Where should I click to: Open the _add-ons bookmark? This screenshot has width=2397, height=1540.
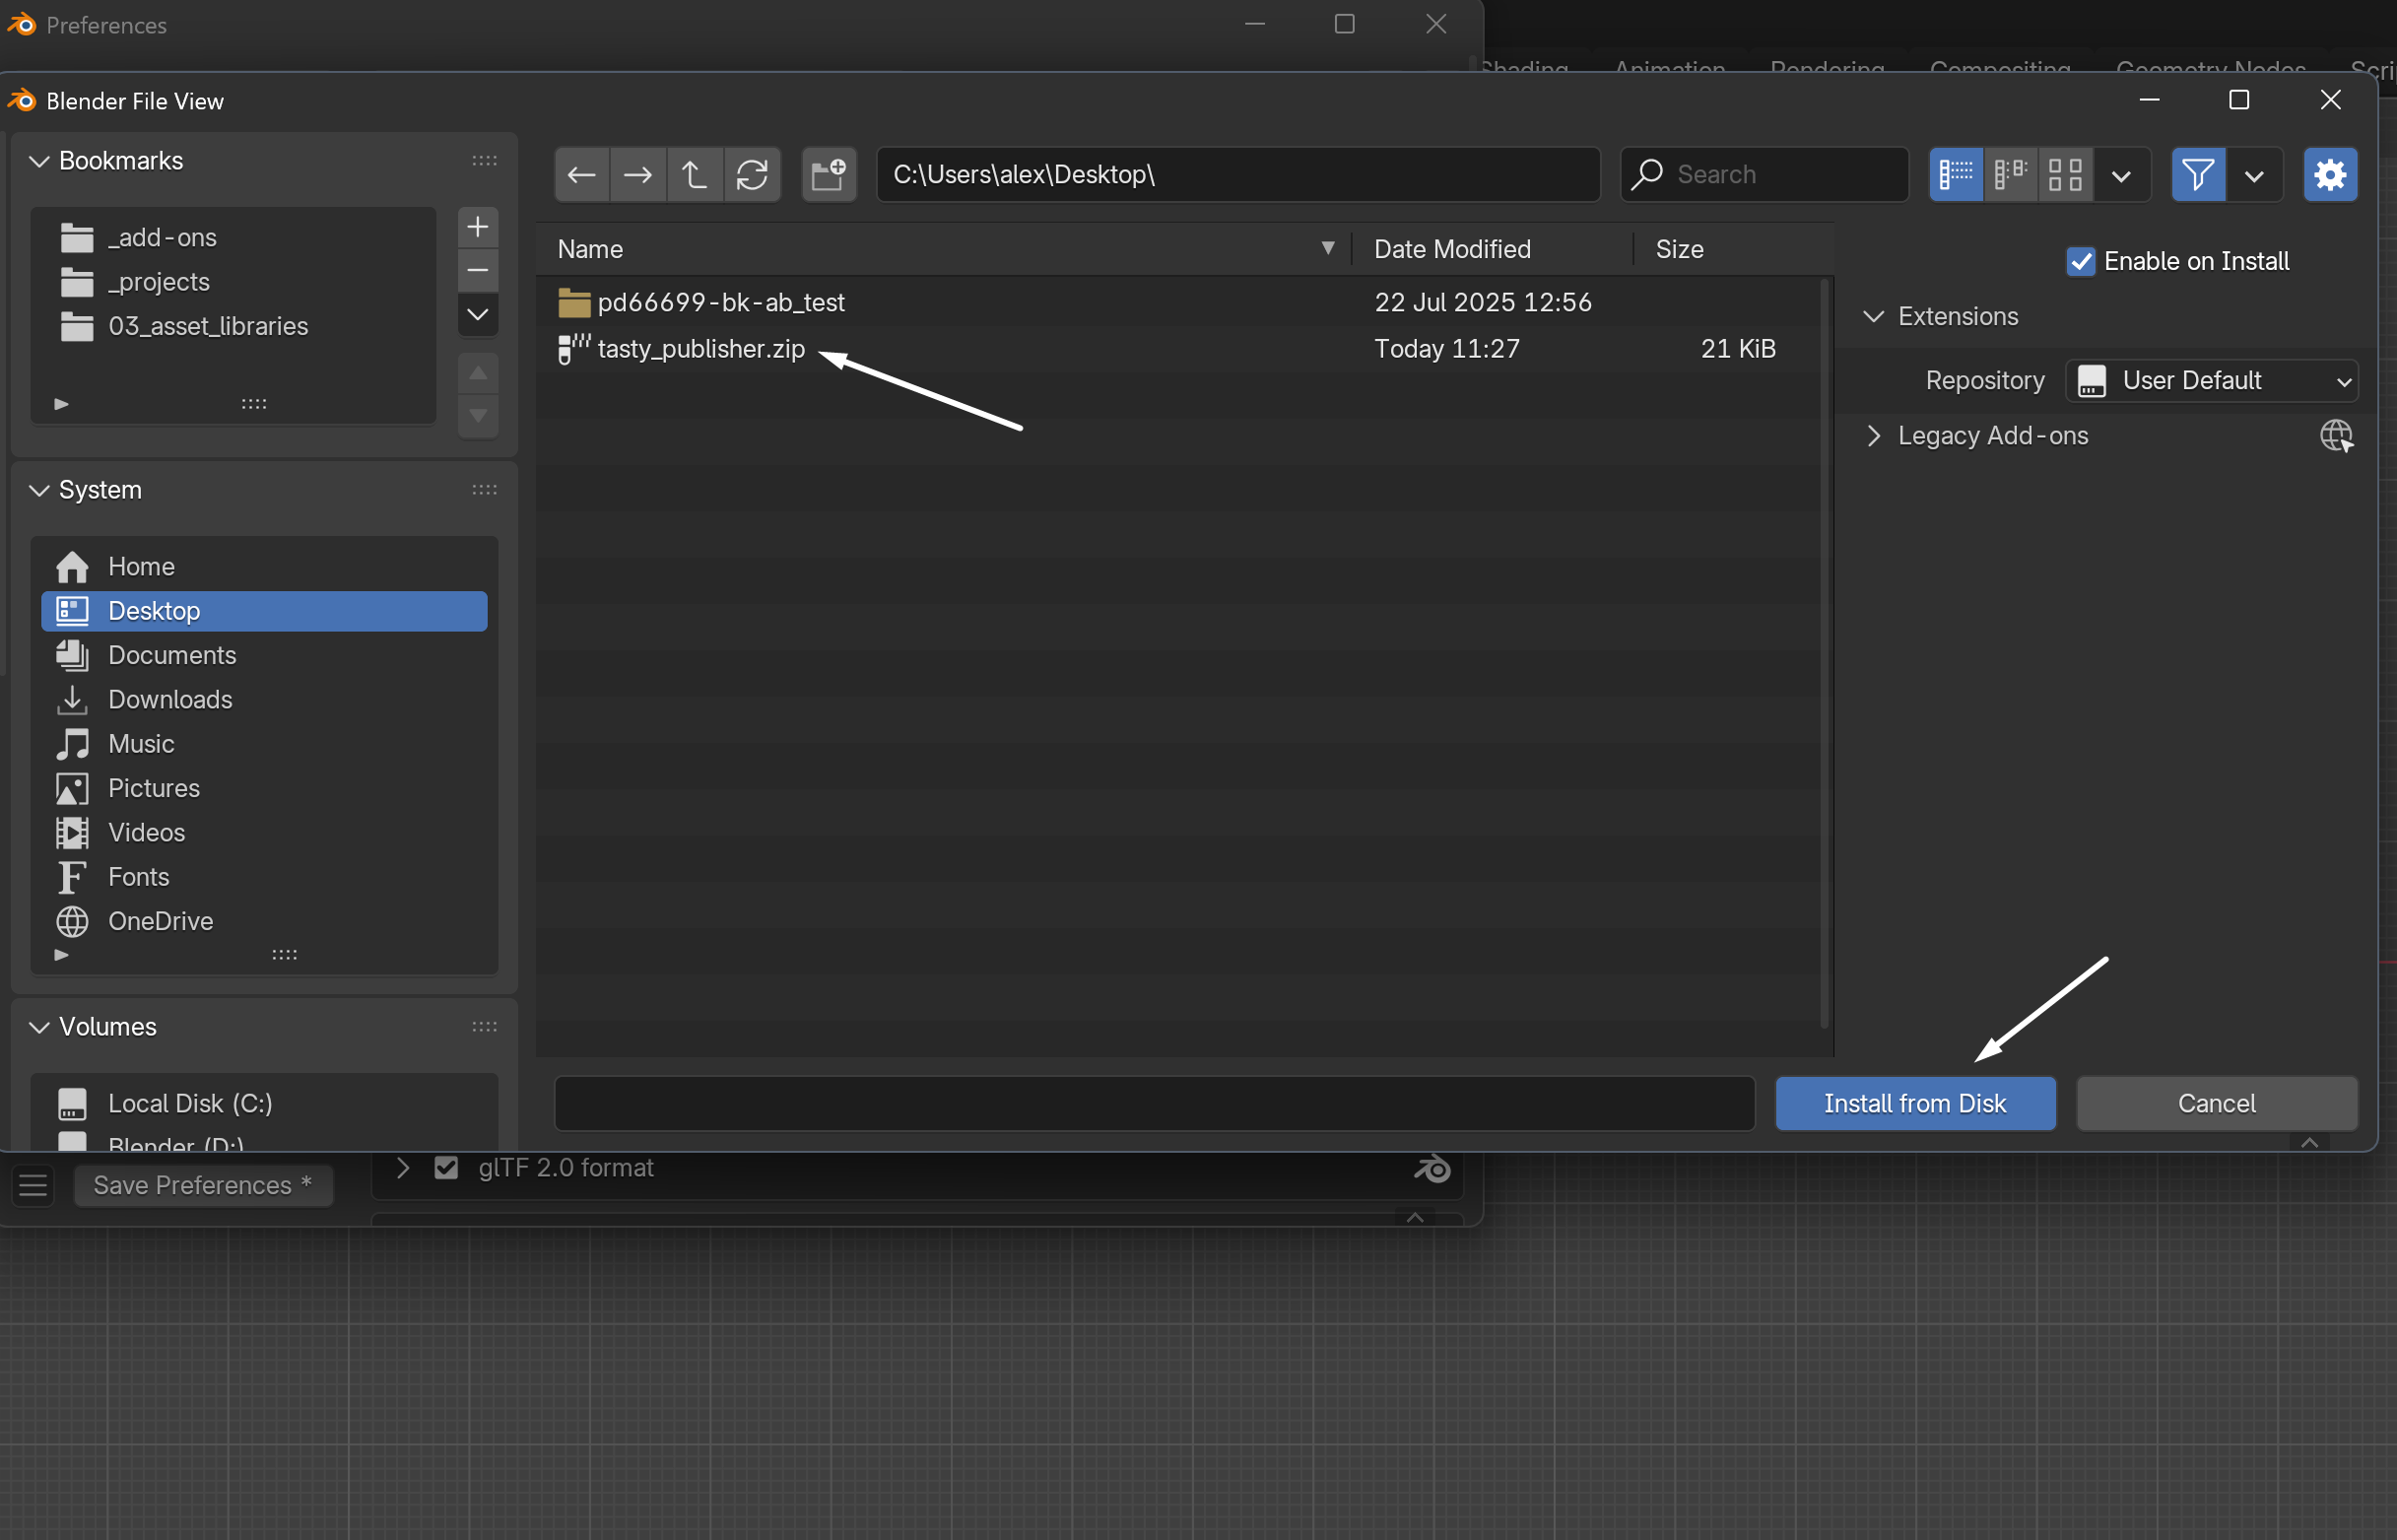coord(234,238)
